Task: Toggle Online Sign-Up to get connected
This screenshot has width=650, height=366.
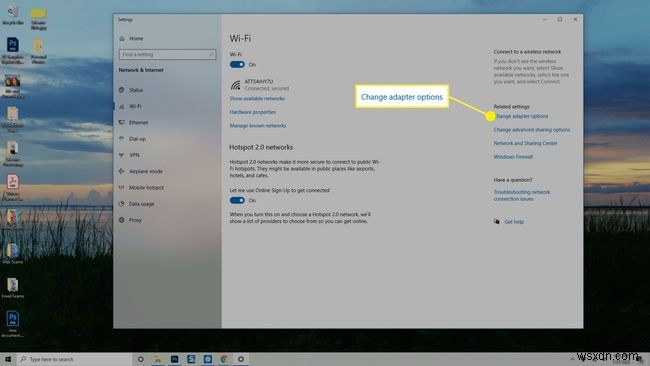Action: 237,201
